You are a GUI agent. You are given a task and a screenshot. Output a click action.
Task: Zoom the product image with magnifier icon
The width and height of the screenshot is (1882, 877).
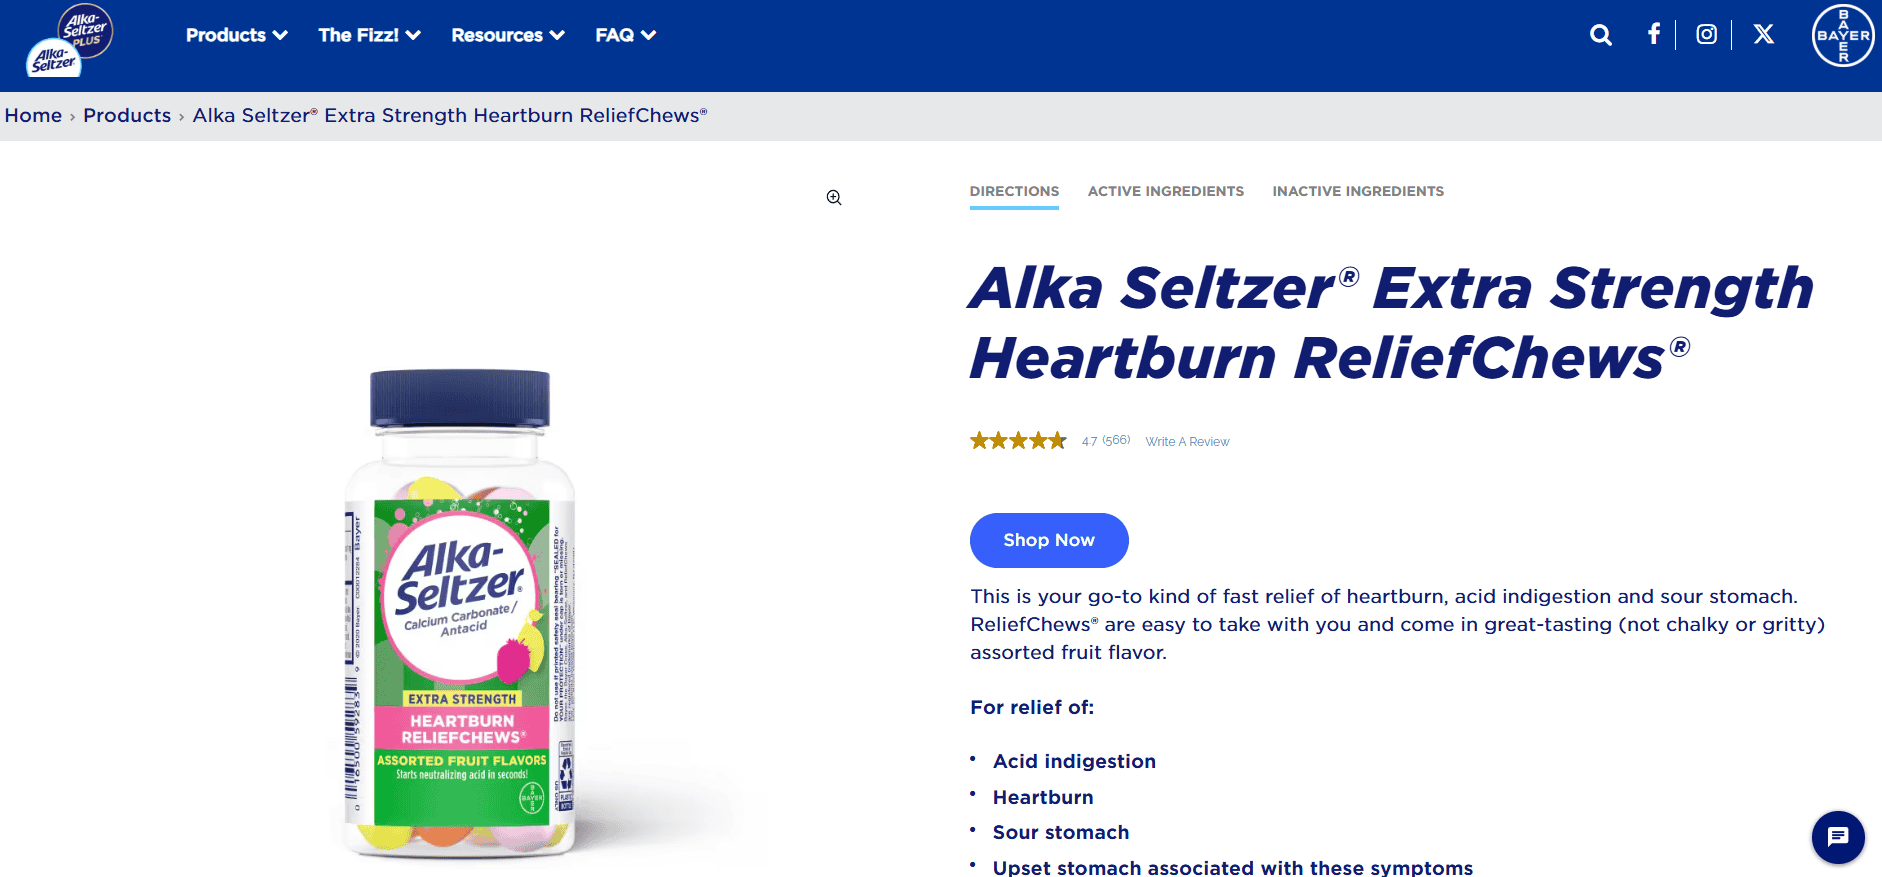[834, 198]
